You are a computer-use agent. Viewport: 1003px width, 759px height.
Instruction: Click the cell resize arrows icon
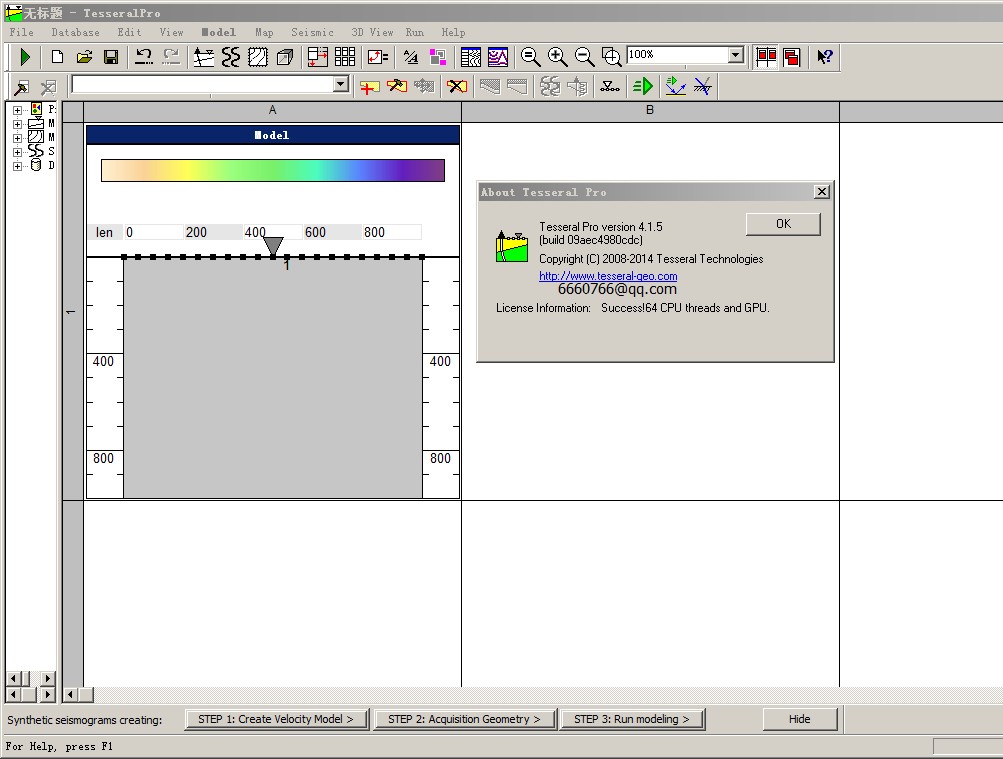coord(317,58)
